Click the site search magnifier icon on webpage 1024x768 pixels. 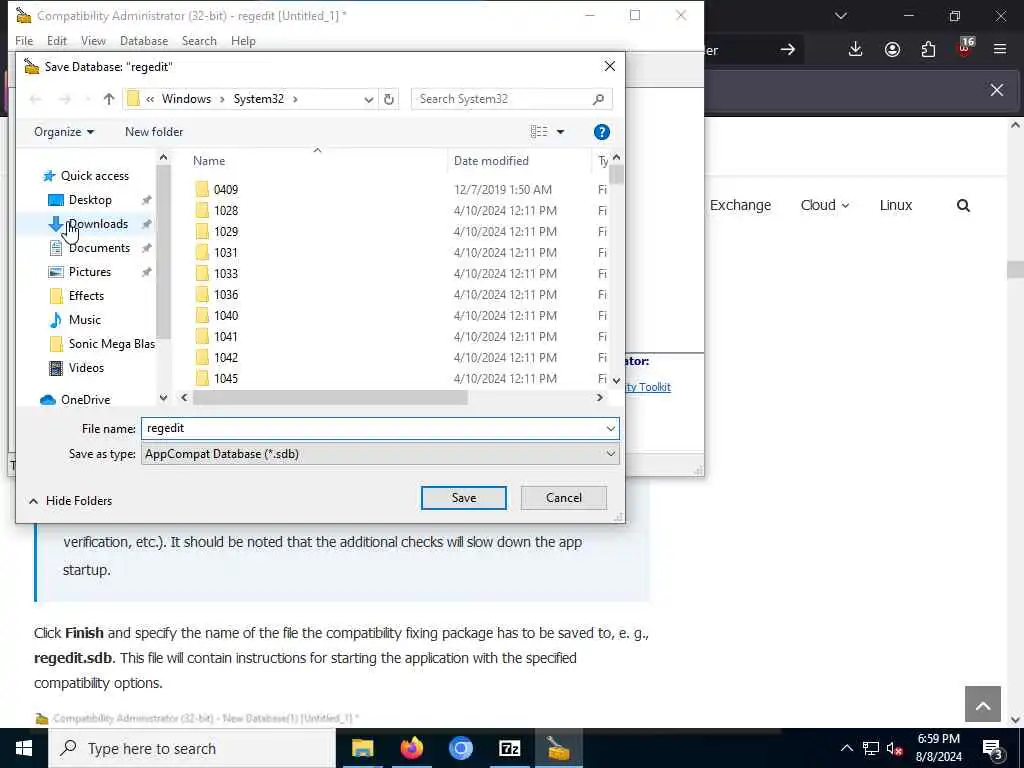click(x=963, y=206)
